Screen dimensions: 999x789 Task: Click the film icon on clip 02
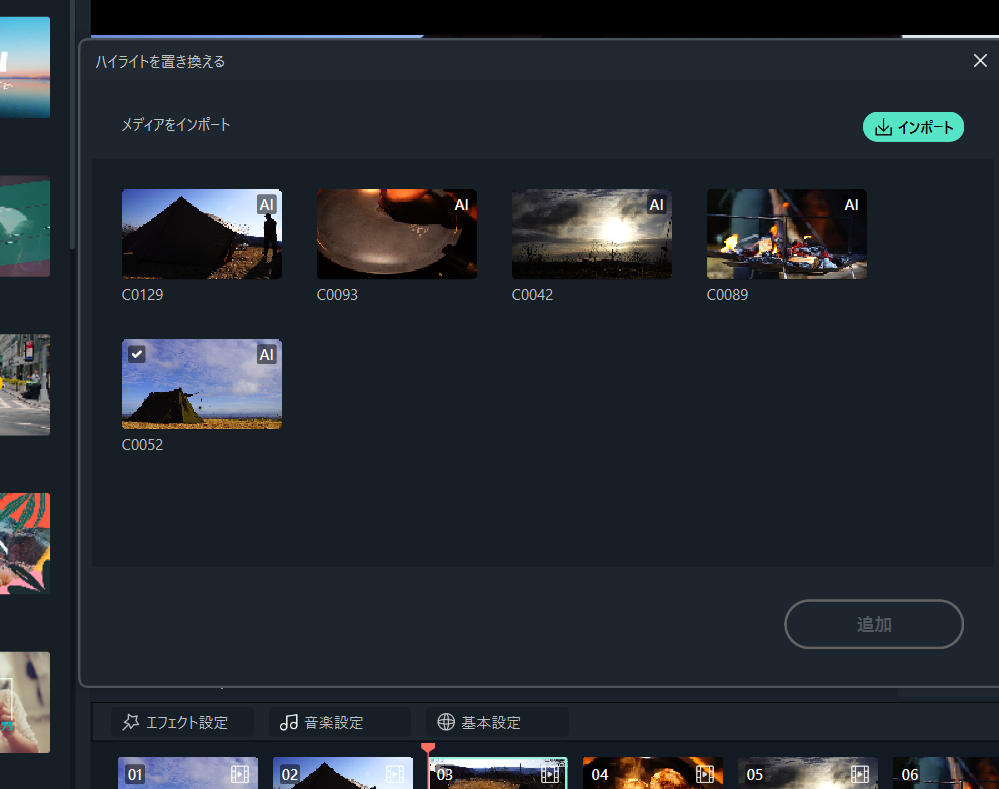coord(395,774)
